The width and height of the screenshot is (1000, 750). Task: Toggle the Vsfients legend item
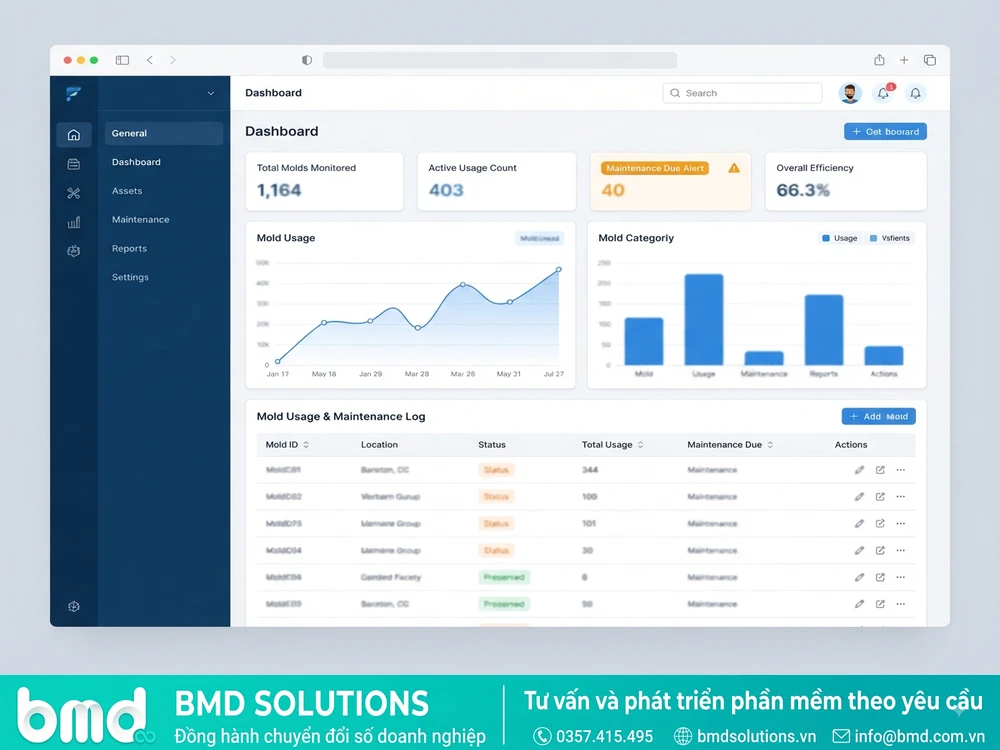(x=890, y=238)
